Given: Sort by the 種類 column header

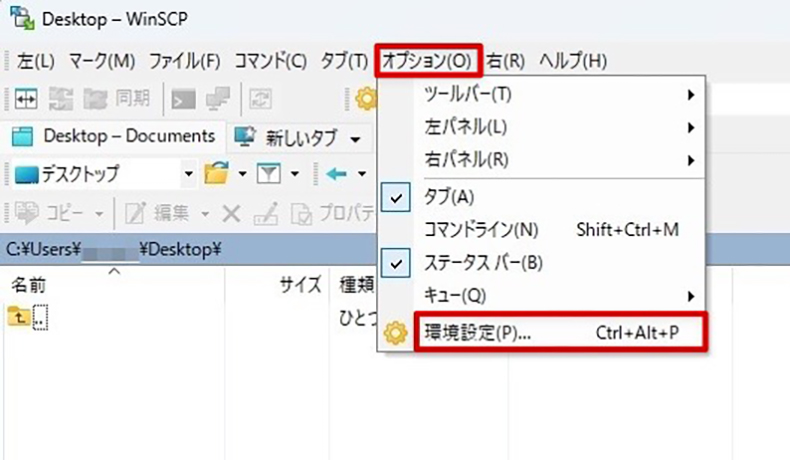Looking at the screenshot, I should tap(357, 285).
